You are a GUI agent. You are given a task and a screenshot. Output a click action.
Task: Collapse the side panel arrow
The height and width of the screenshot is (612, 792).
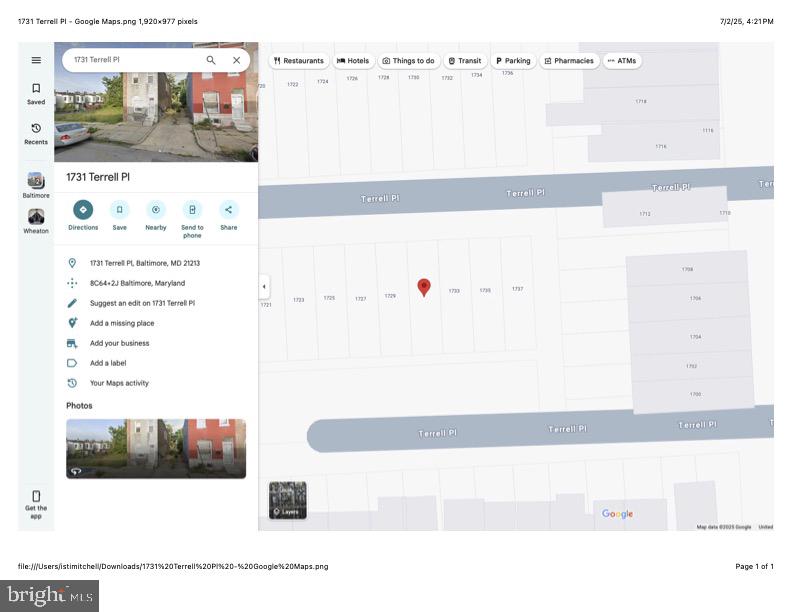[x=264, y=287]
